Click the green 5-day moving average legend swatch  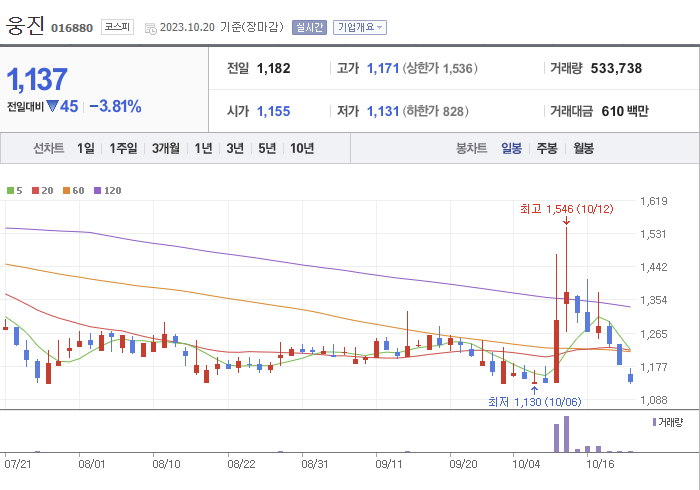pos(10,191)
